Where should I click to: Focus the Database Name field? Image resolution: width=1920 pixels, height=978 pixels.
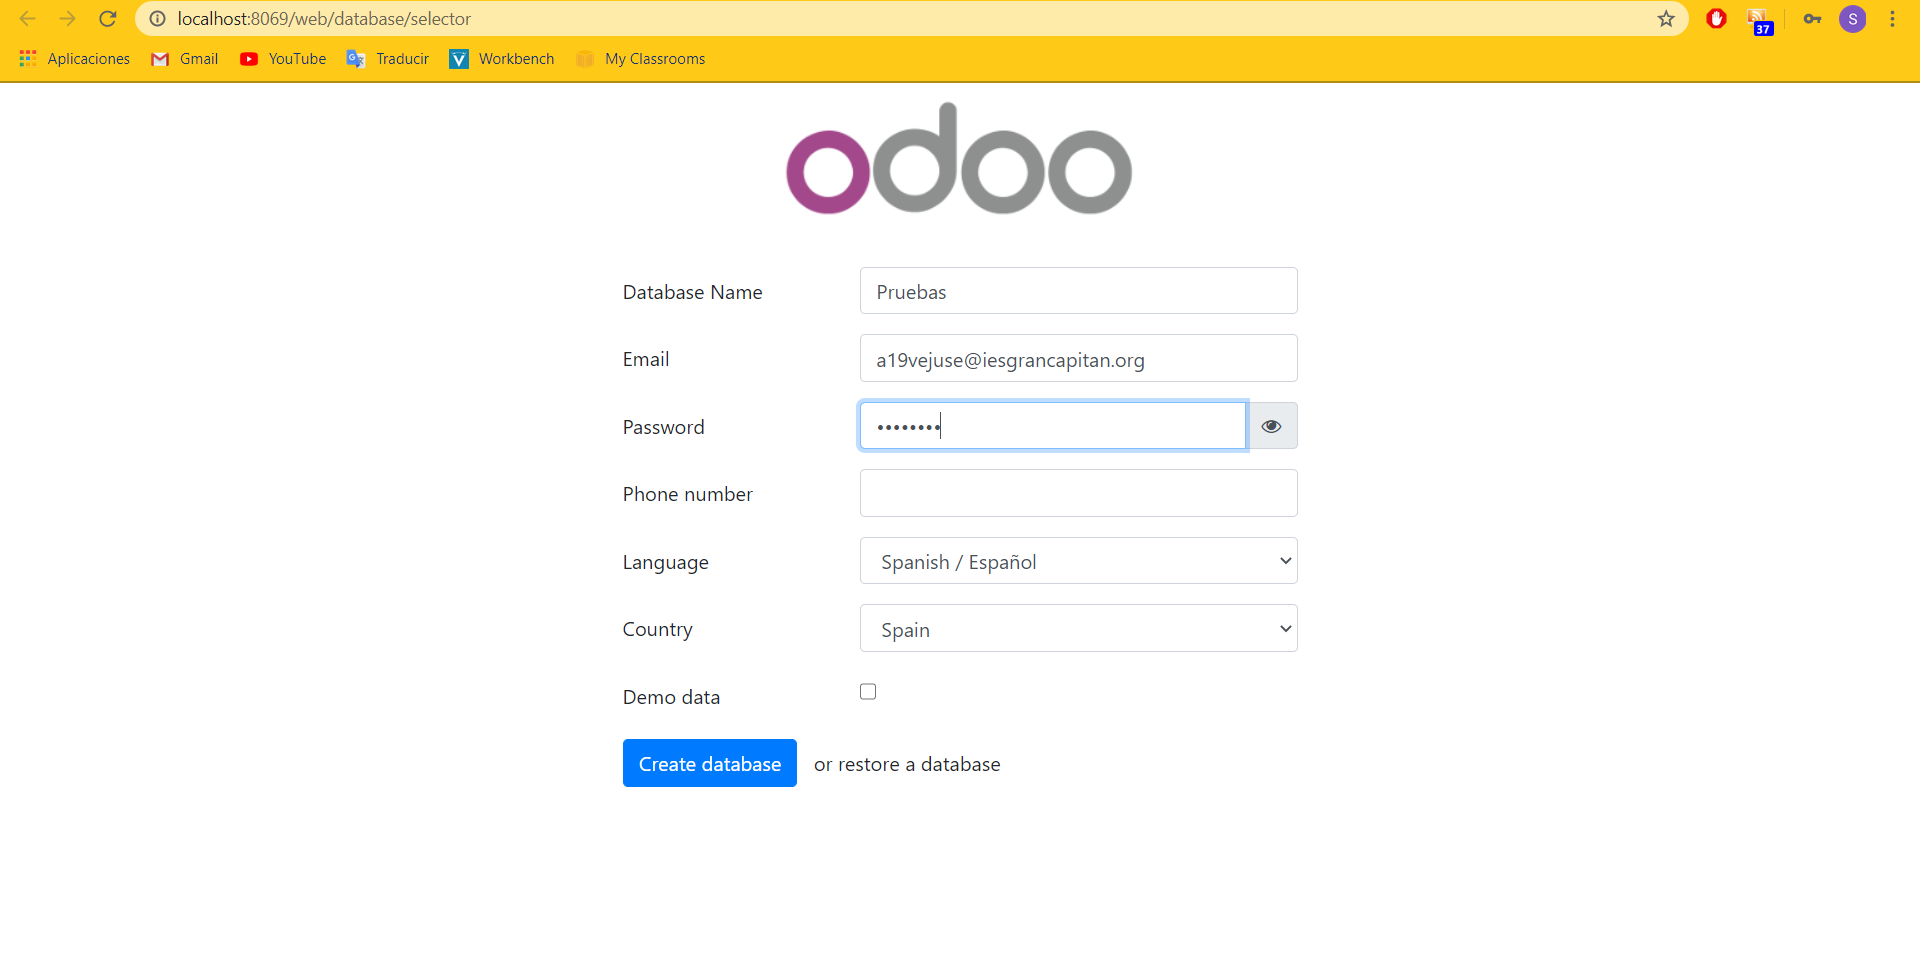point(1079,291)
